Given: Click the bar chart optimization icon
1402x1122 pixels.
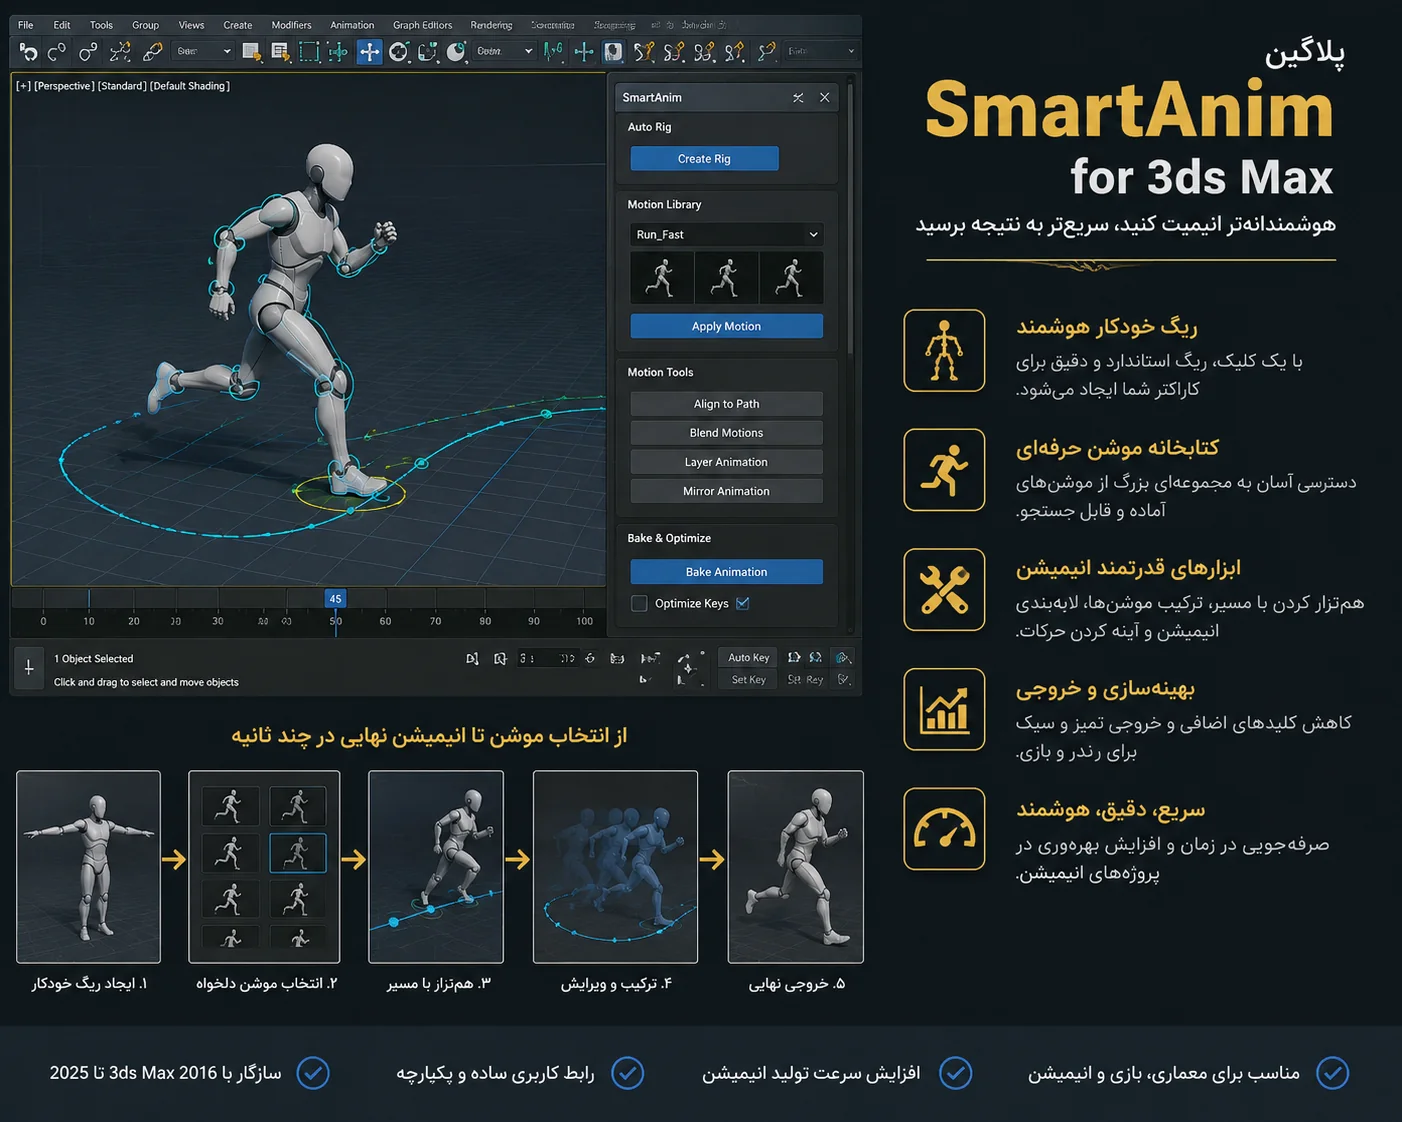Looking at the screenshot, I should tap(944, 710).
